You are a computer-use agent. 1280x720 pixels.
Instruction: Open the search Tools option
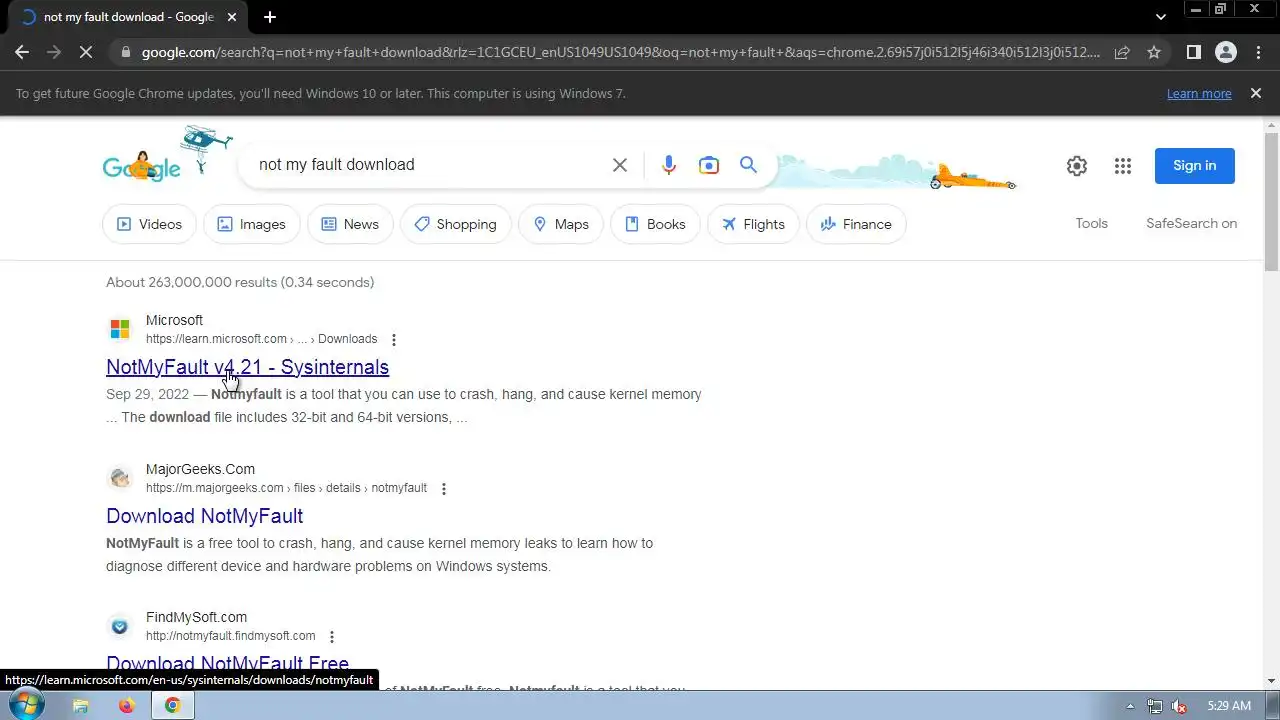point(1092,224)
